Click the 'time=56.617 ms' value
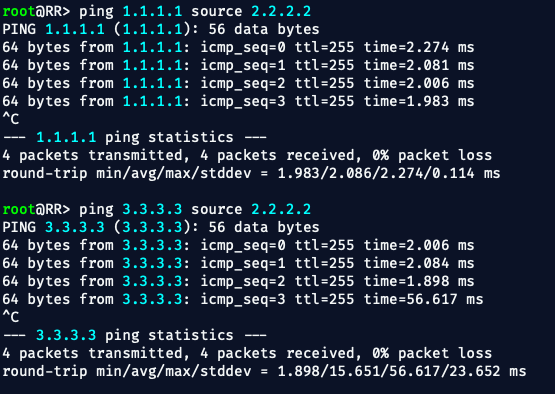555x394 pixels. (423, 299)
